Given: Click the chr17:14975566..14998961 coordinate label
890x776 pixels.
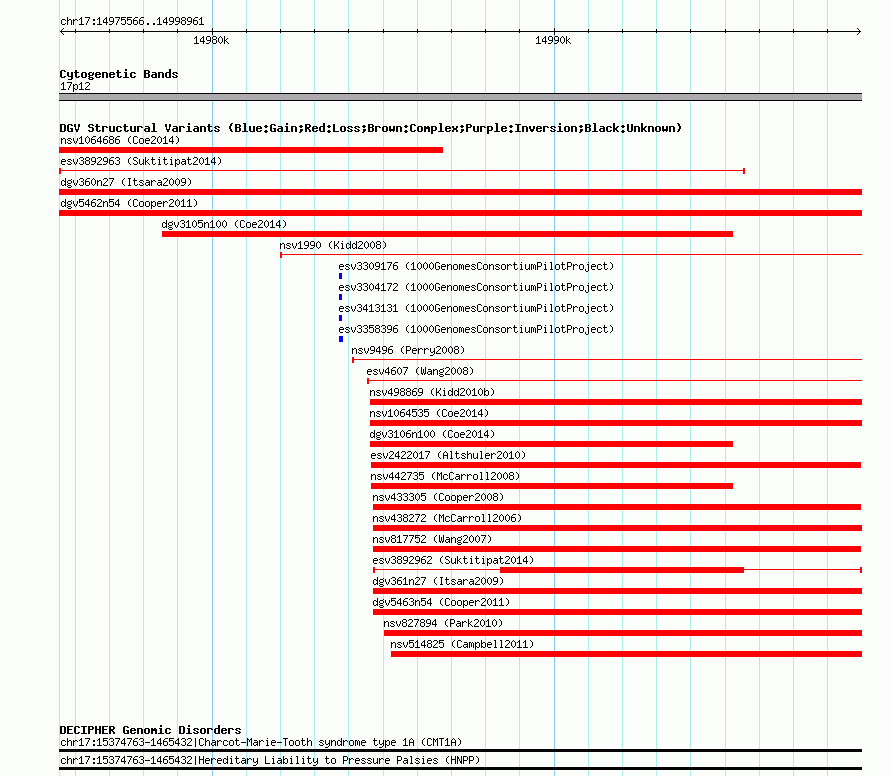Looking at the screenshot, I should pyautogui.click(x=132, y=21).
